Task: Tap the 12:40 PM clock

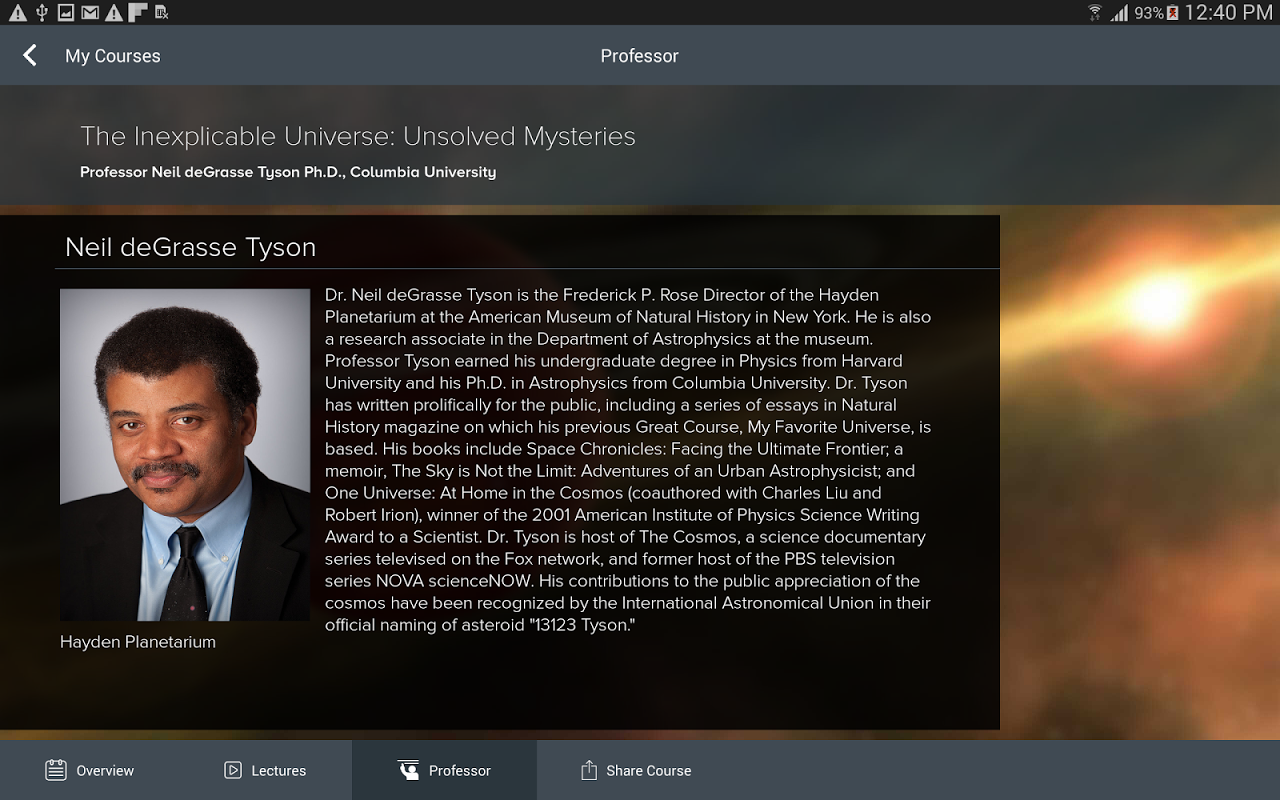Action: tap(1228, 13)
